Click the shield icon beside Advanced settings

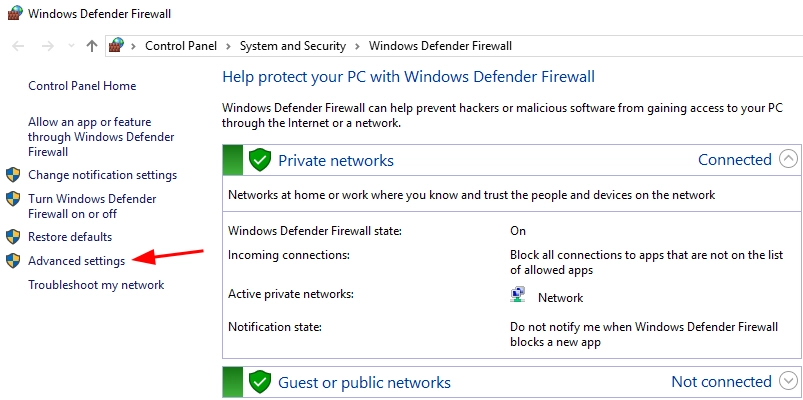coord(13,261)
